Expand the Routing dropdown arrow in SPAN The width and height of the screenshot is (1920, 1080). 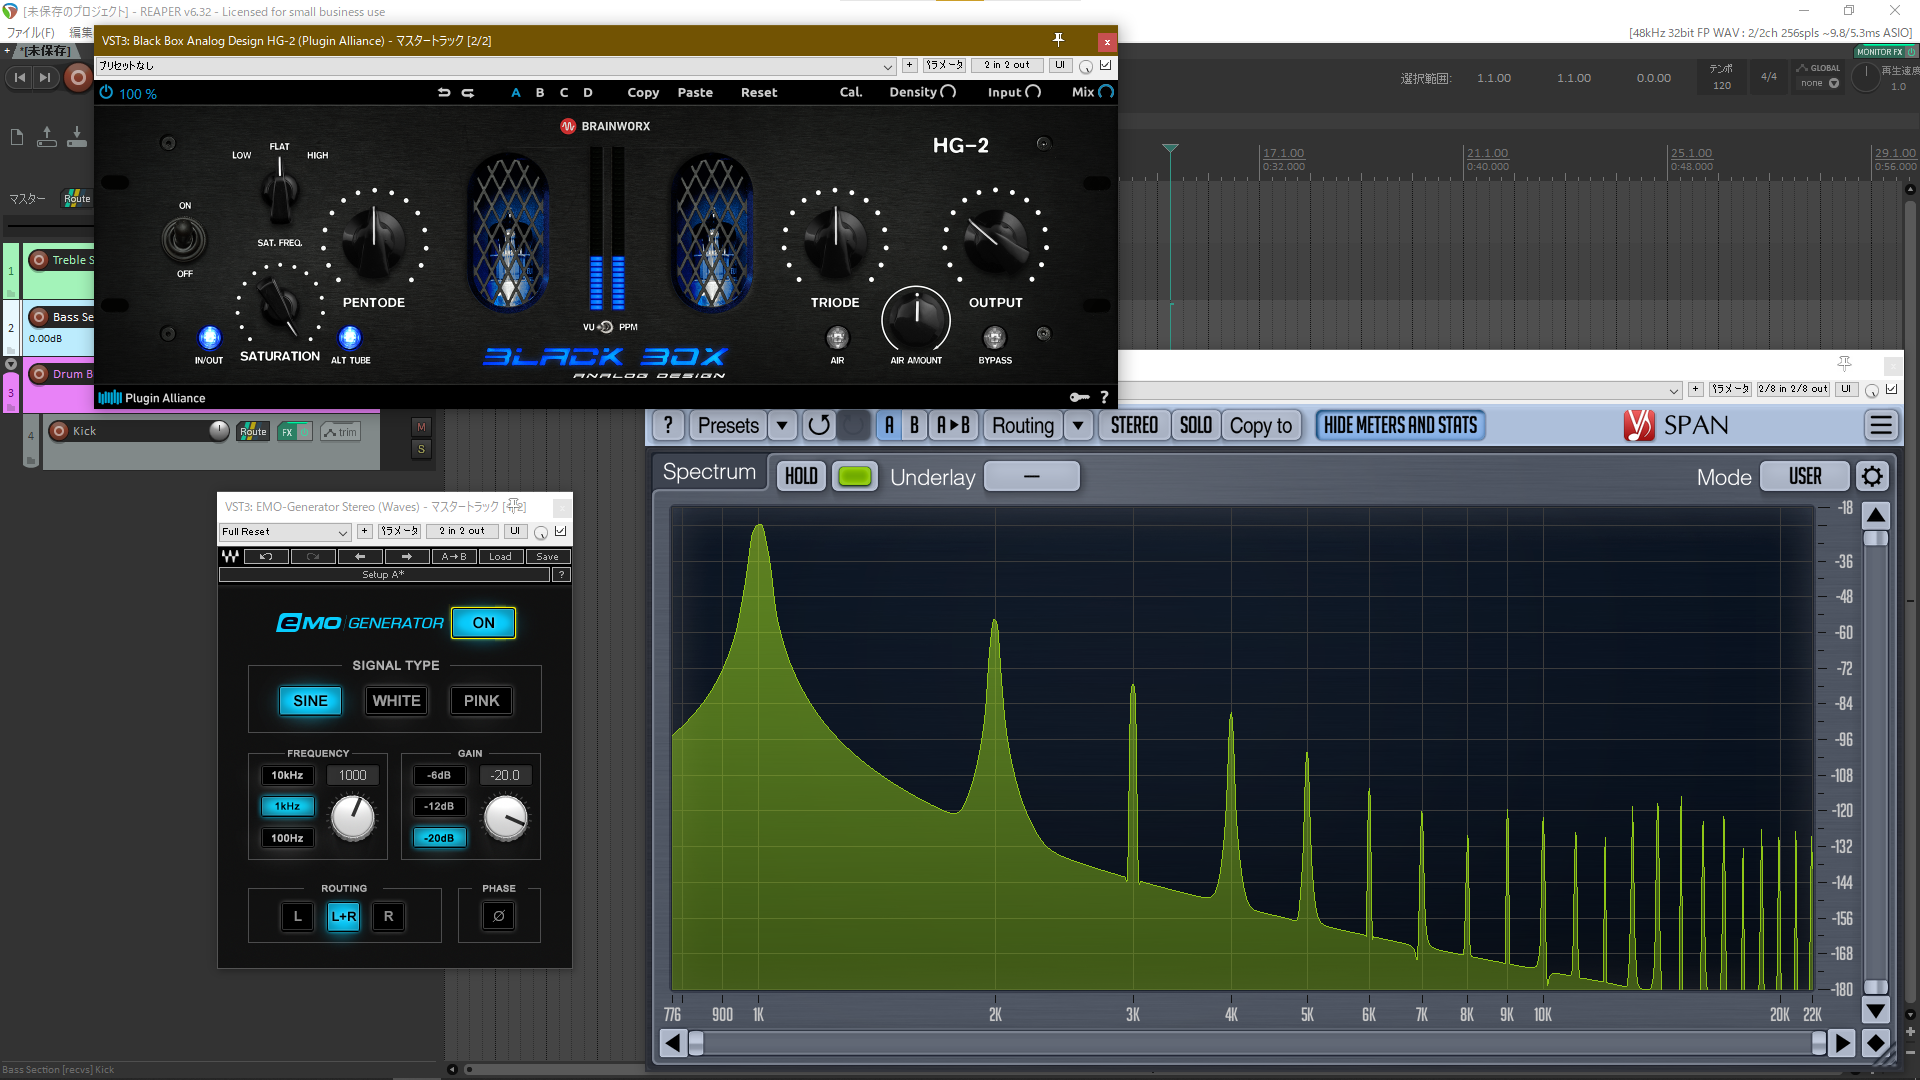click(x=1078, y=426)
